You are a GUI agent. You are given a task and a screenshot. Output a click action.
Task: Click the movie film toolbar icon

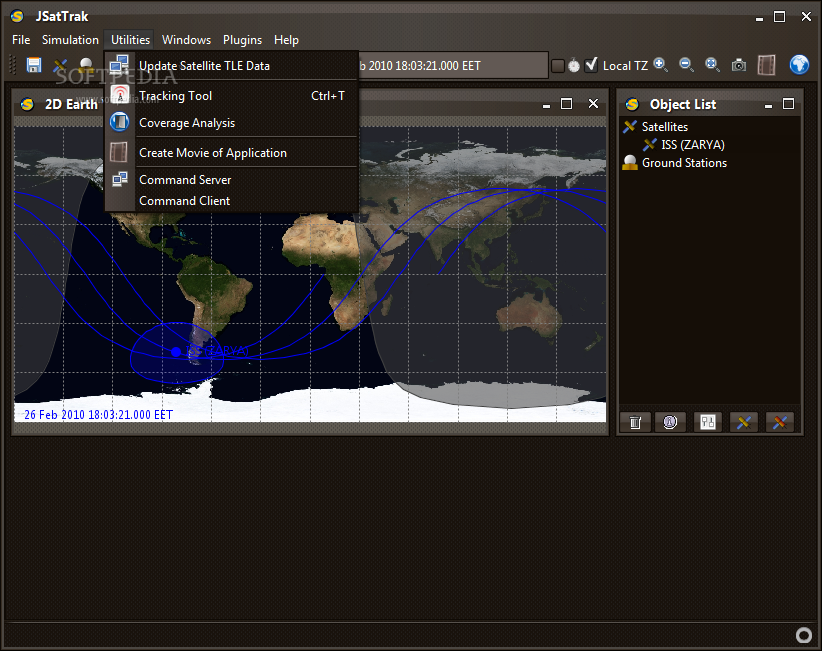[766, 65]
